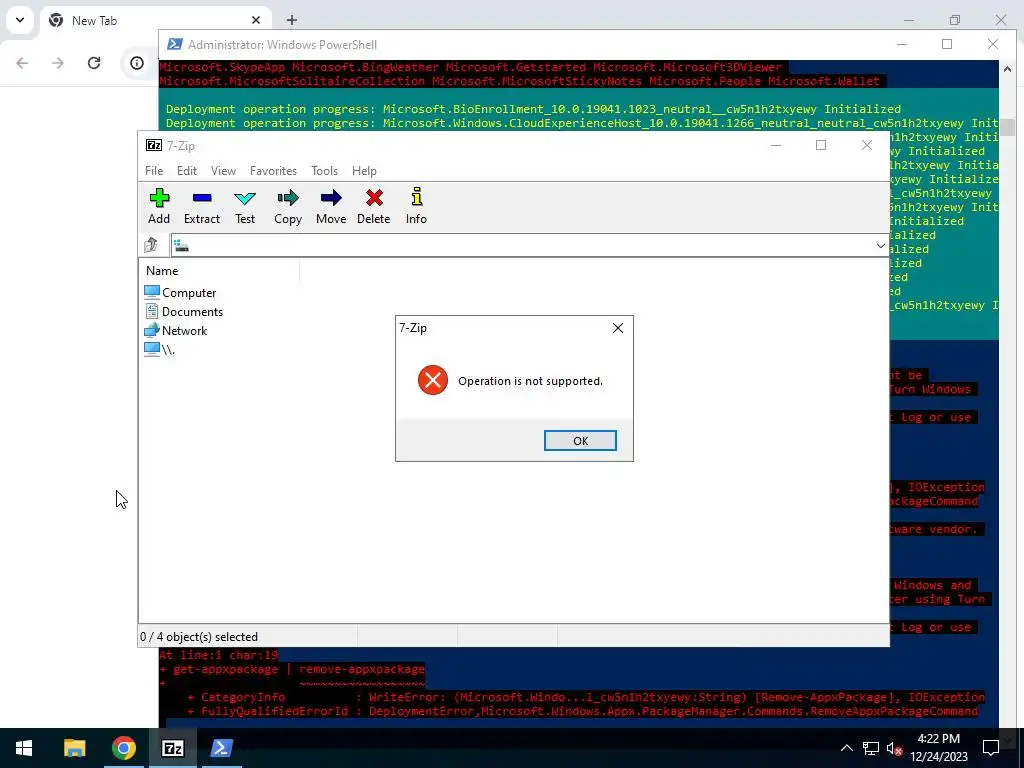Open the View menu in 7-Zip
This screenshot has height=768, width=1024.
click(x=223, y=170)
